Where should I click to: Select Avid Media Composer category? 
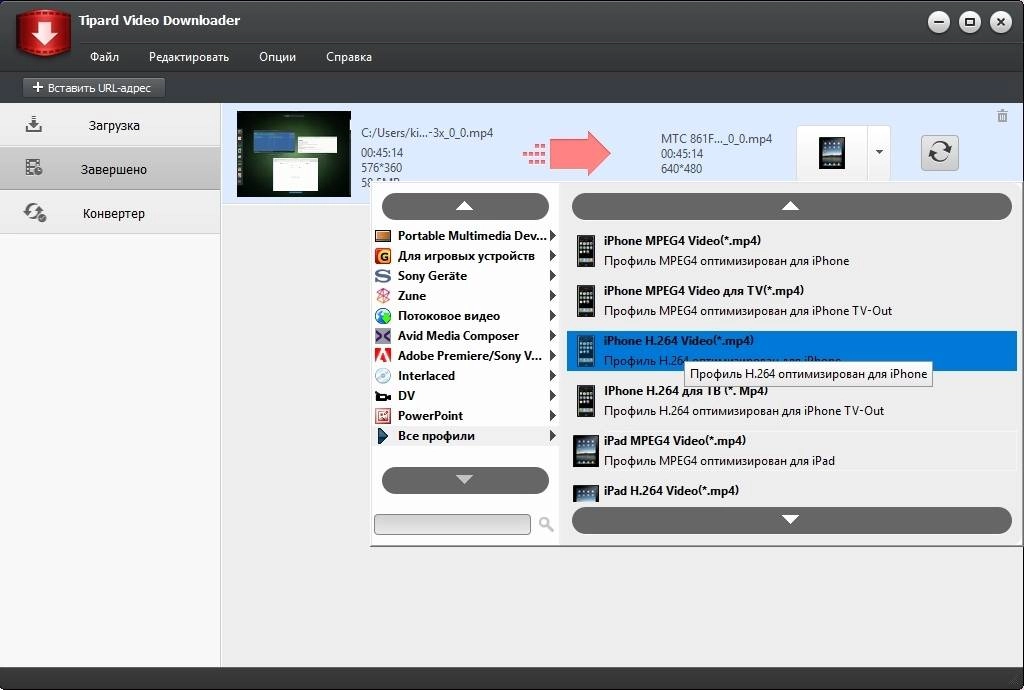point(465,336)
